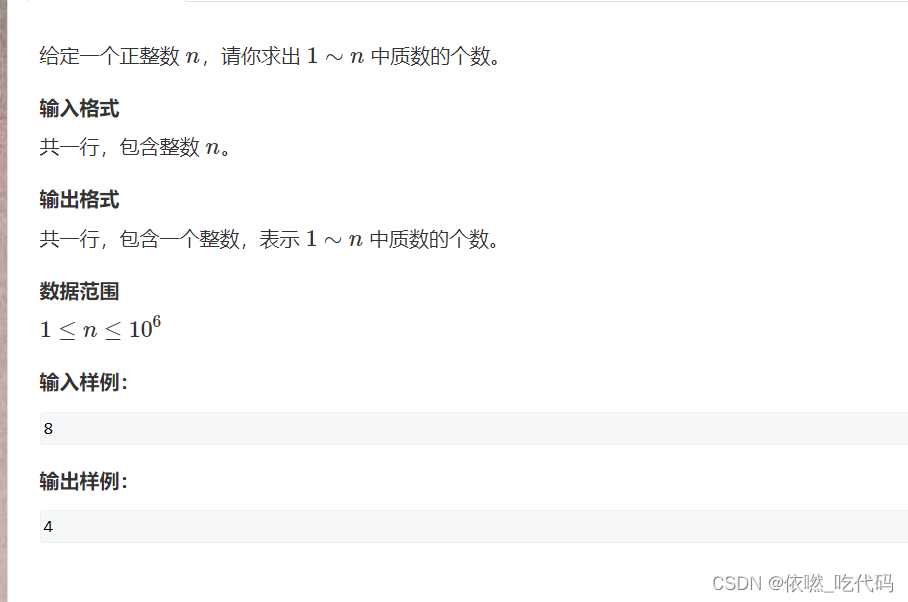Click the exponent 6 in the data range
The image size is (908, 602).
pos(156,322)
